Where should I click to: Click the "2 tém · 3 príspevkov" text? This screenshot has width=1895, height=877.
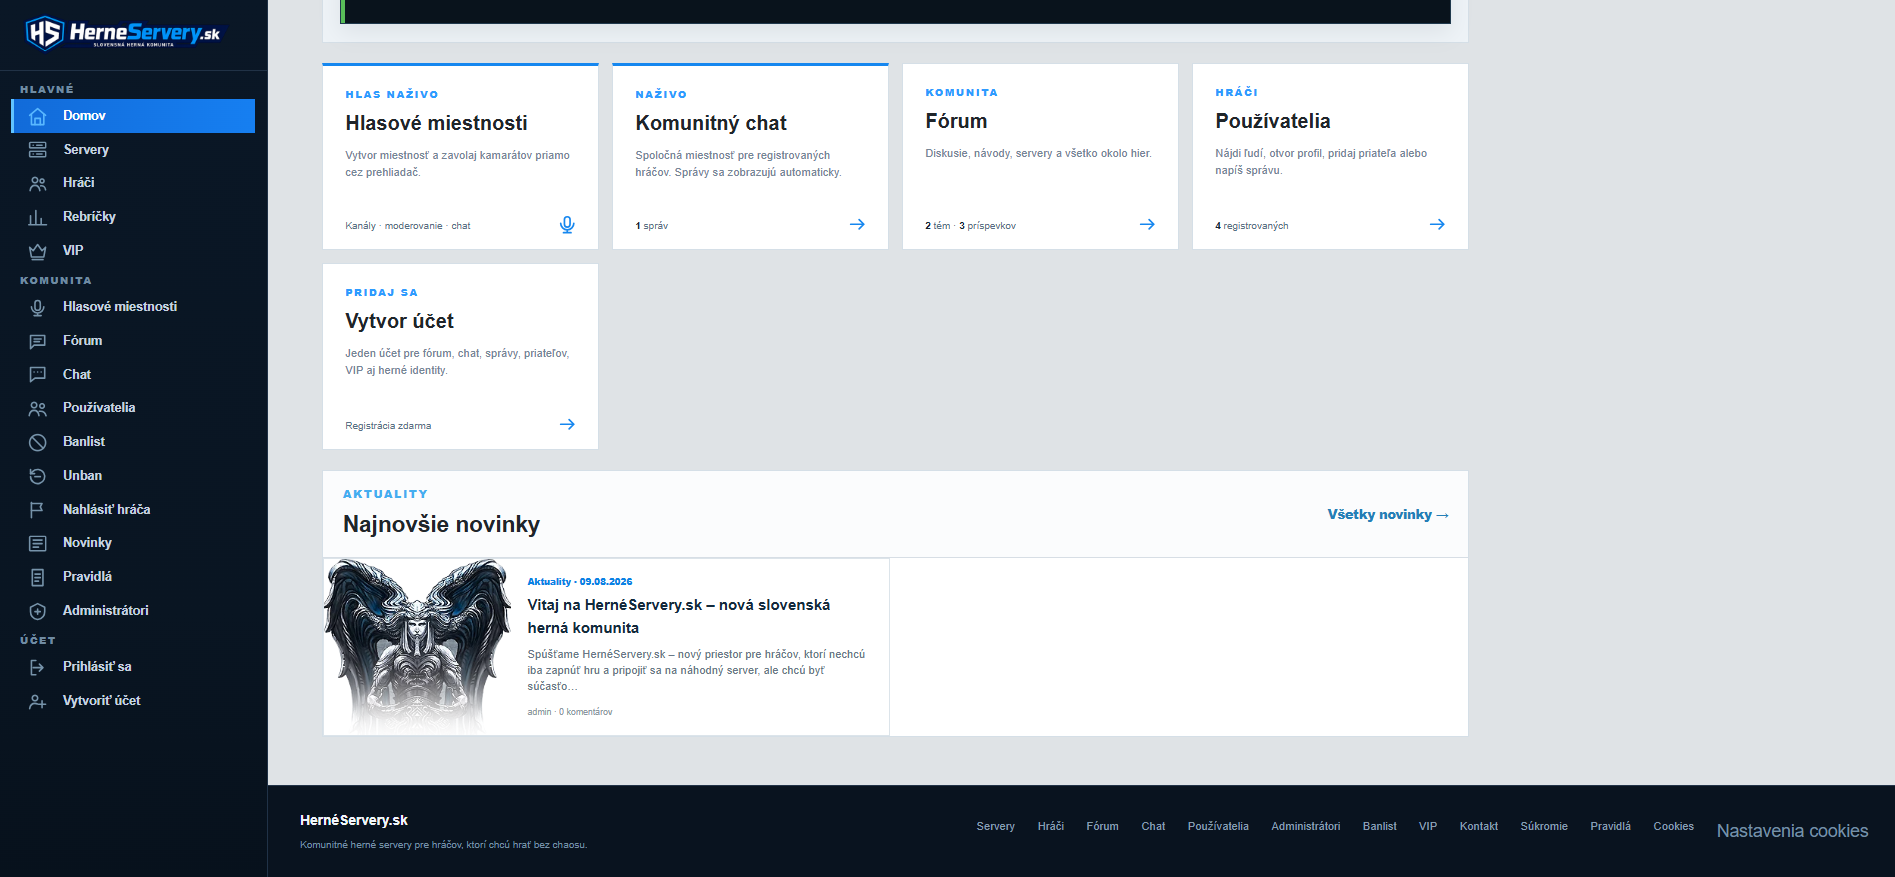coord(970,226)
